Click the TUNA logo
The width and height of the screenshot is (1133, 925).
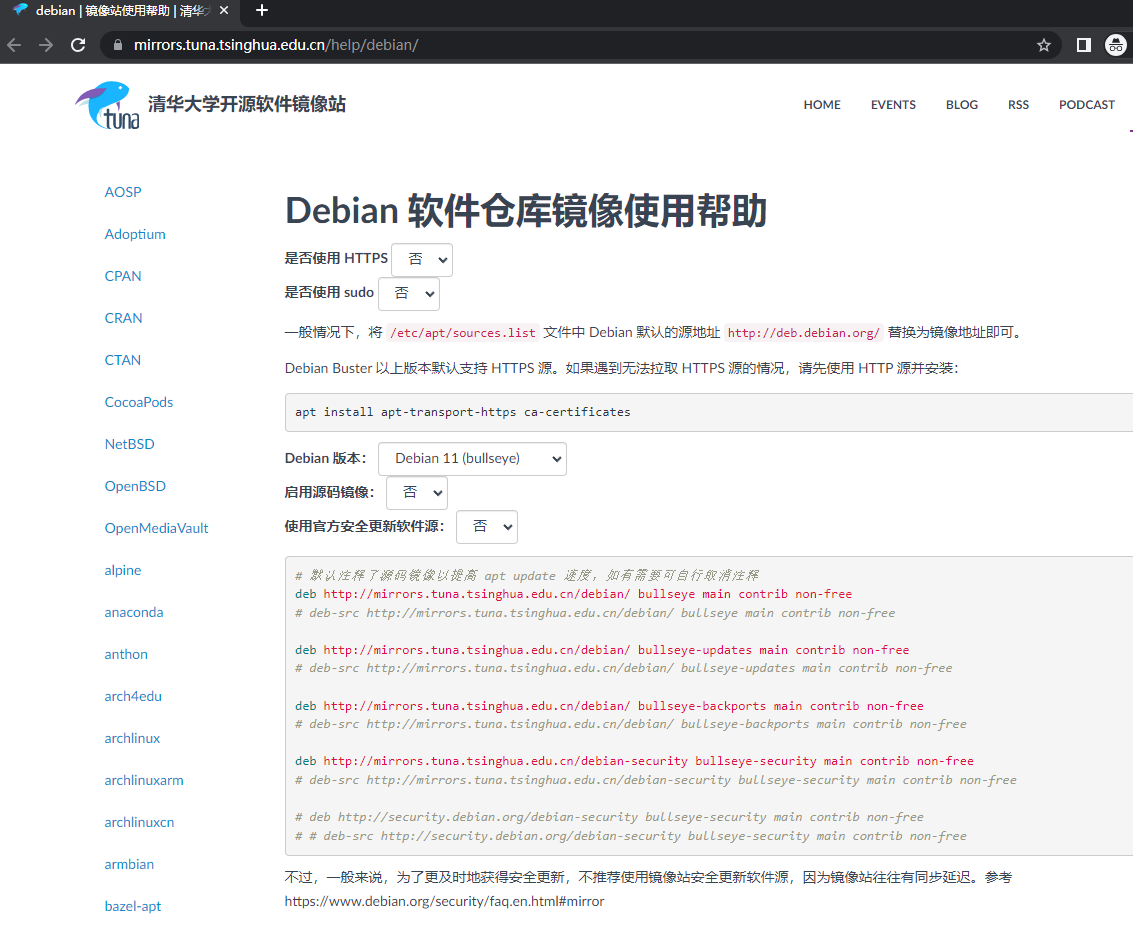[108, 106]
